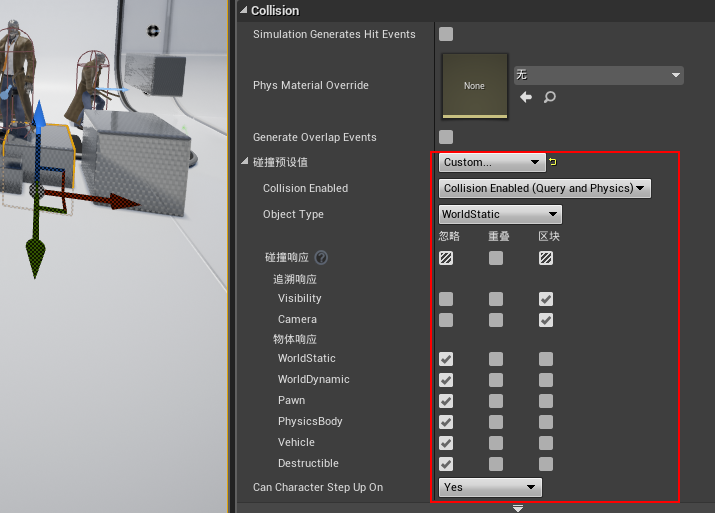Click the PhysicsBody row label

pyautogui.click(x=310, y=421)
